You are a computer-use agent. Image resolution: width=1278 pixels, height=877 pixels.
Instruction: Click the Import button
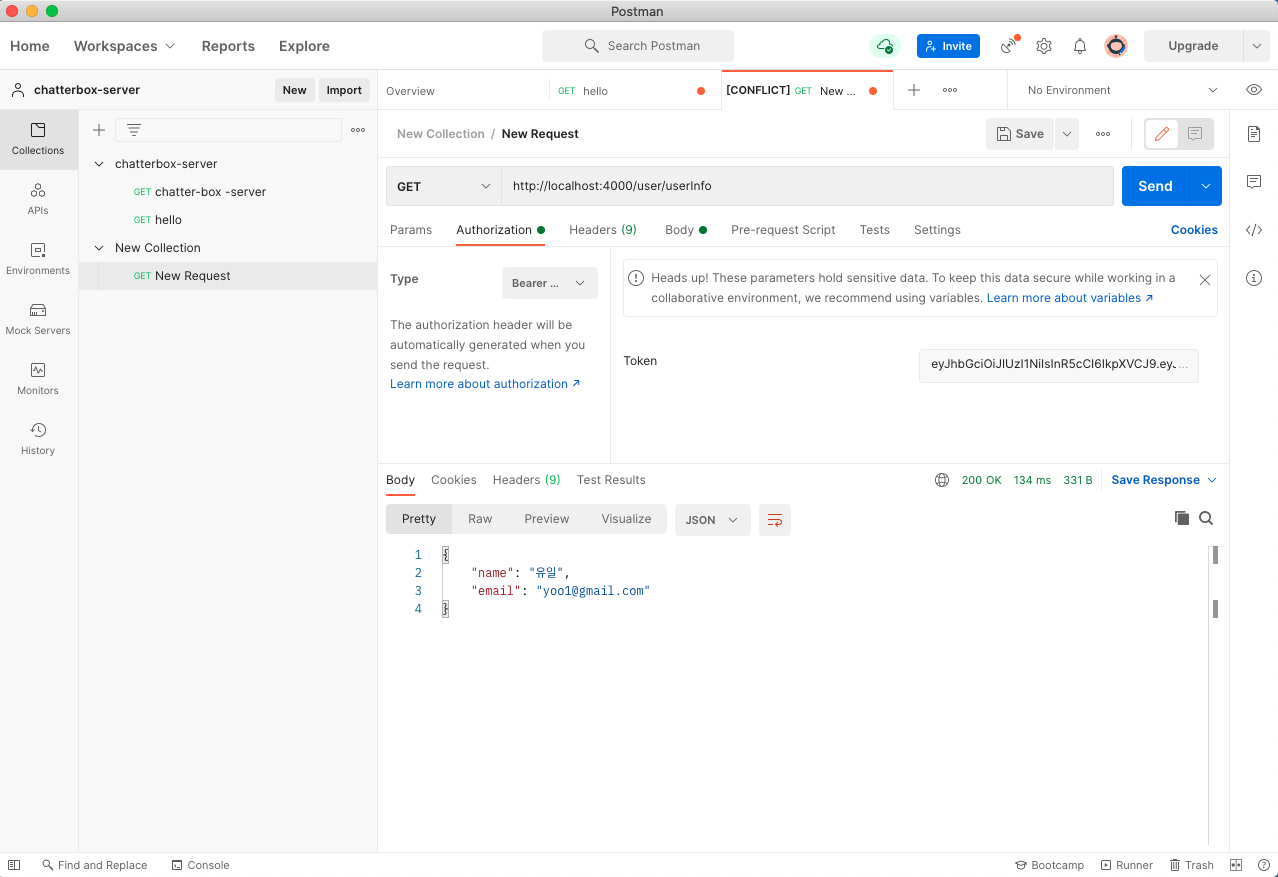pyautogui.click(x=344, y=90)
